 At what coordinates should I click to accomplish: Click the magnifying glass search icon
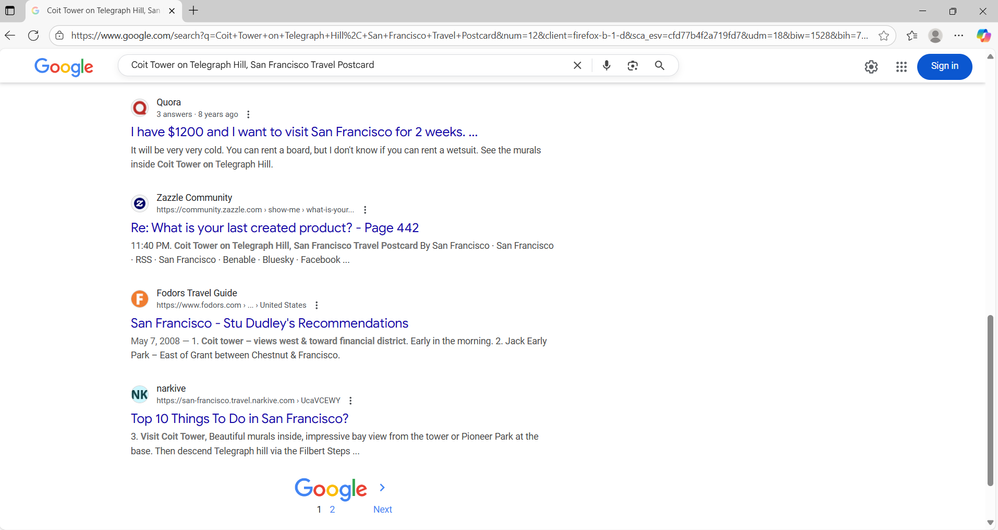[659, 66]
